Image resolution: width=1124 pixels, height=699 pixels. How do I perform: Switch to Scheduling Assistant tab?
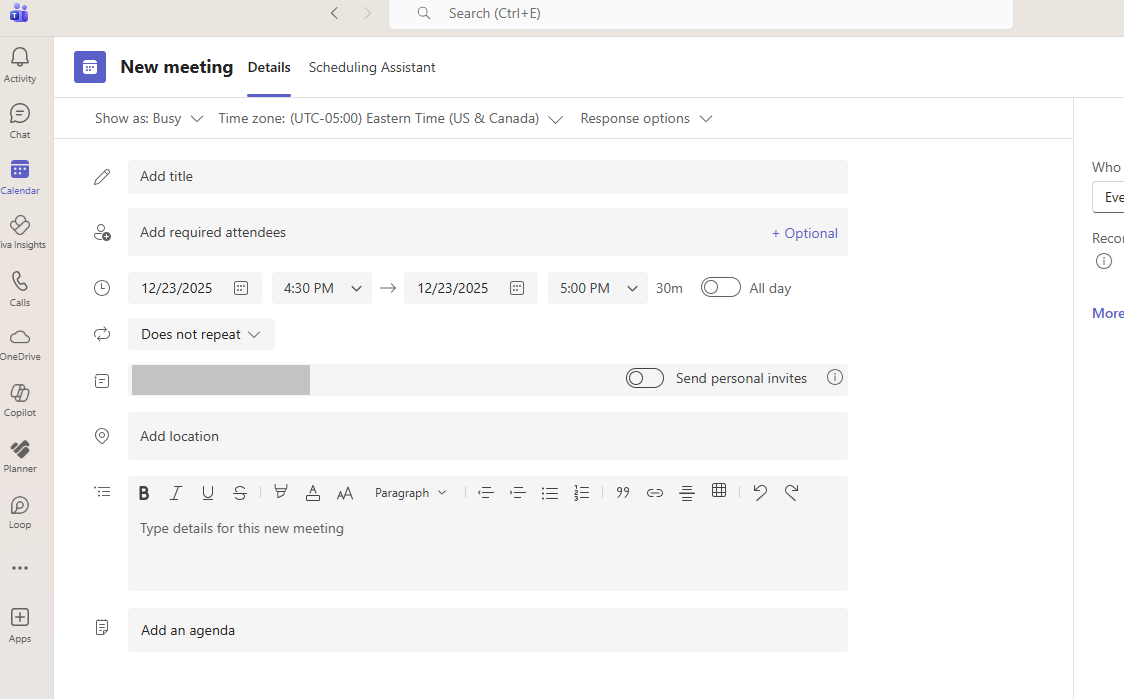(372, 67)
